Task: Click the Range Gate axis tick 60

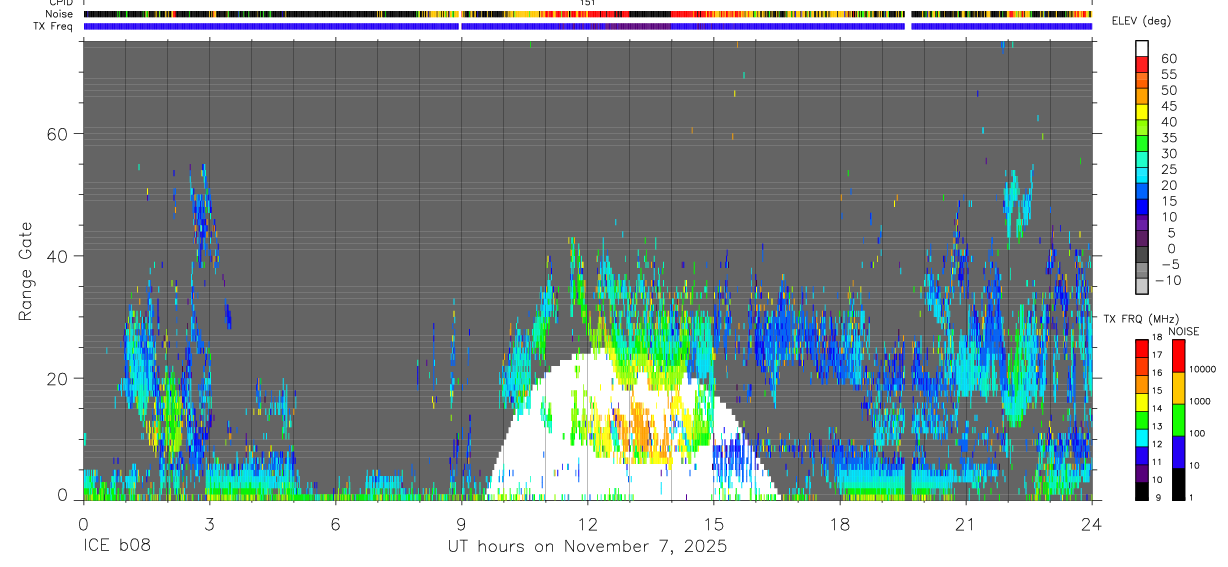Action: click(x=59, y=134)
